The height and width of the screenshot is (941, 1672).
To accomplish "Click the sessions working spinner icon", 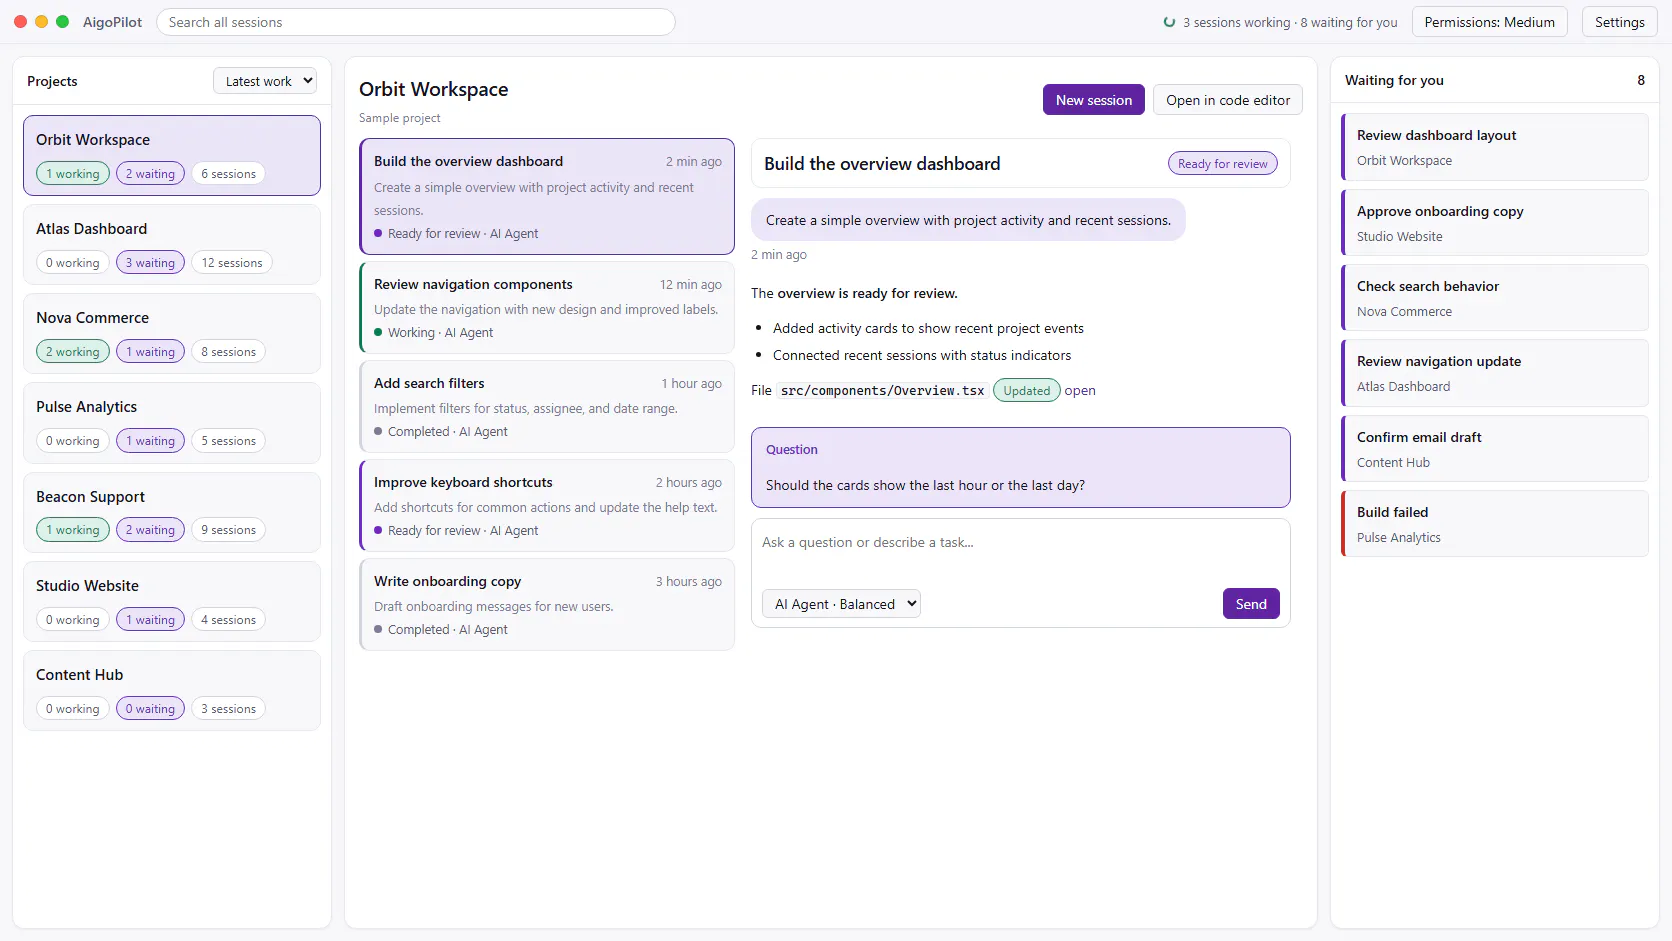I will tap(1169, 22).
